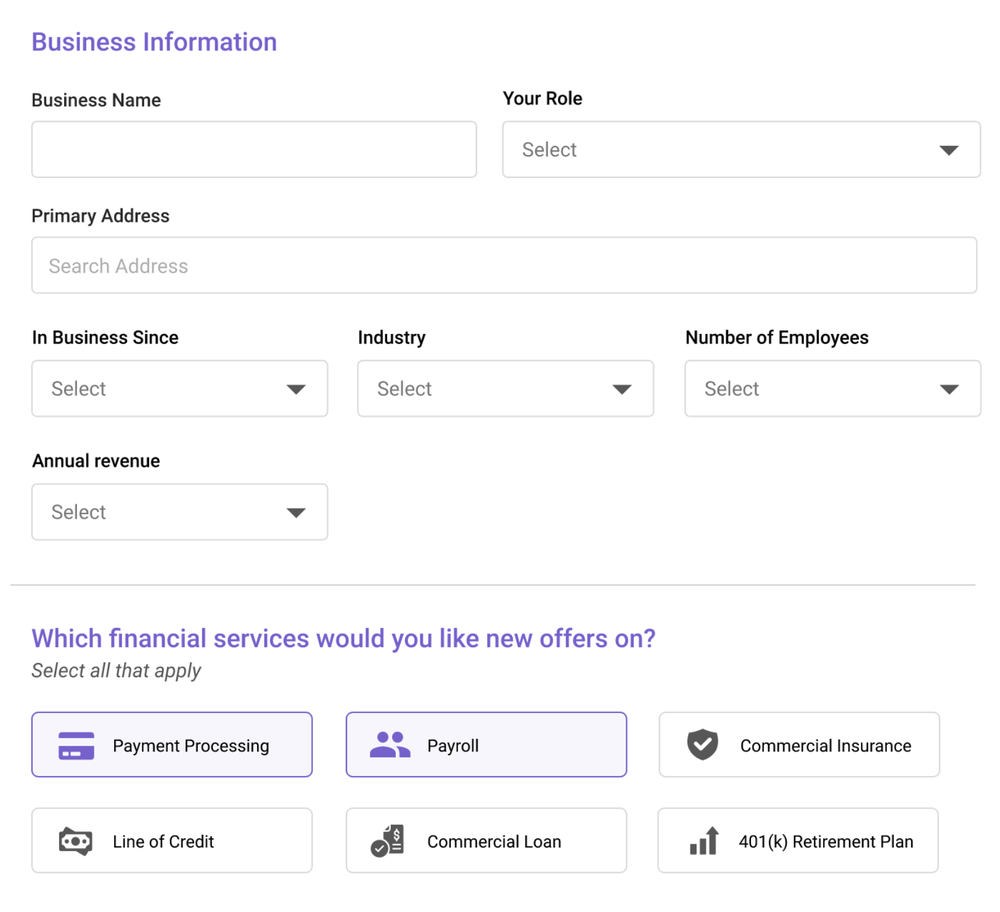The height and width of the screenshot is (912, 1000).
Task: Click the Payroll people icon
Action: pyautogui.click(x=390, y=744)
